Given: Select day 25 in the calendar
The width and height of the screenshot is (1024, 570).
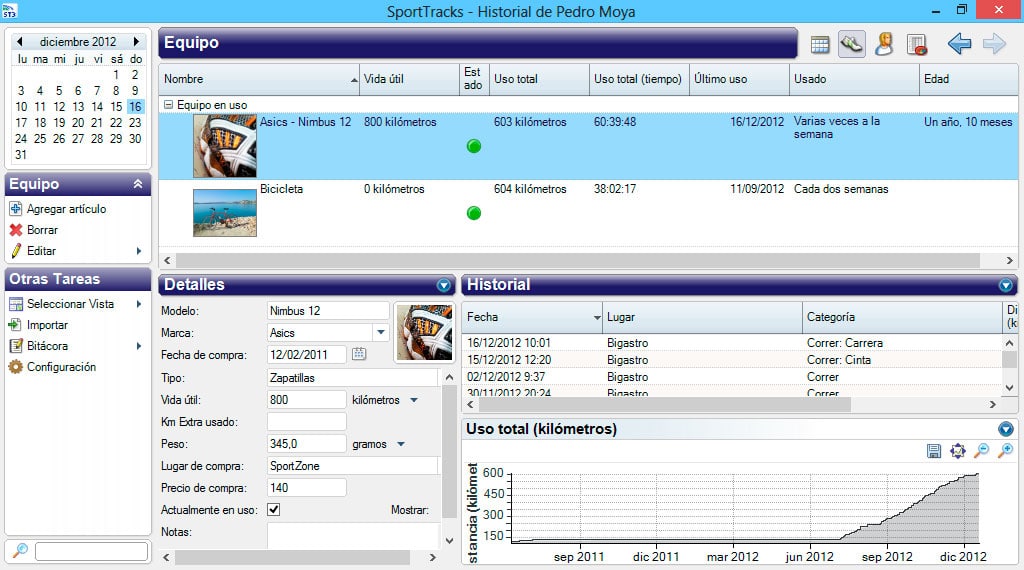Looking at the screenshot, I should click(x=40, y=138).
